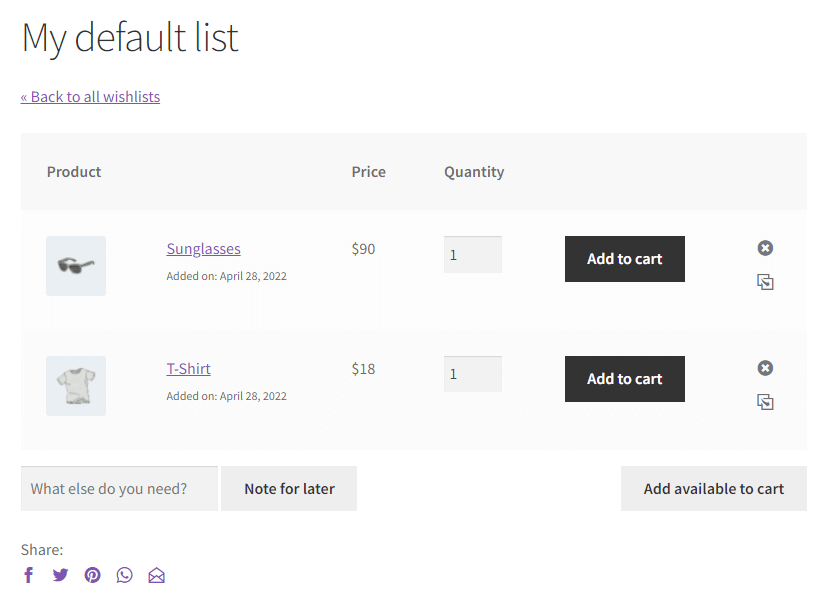This screenshot has height=603, width=827.
Task: Click the move icon for T-Shirt
Action: click(x=765, y=402)
